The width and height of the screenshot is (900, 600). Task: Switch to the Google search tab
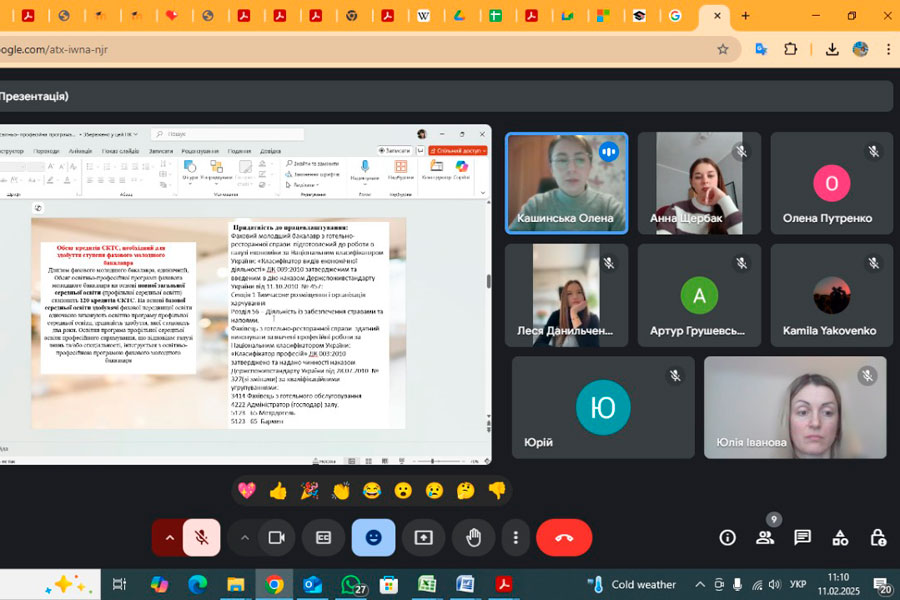(675, 16)
